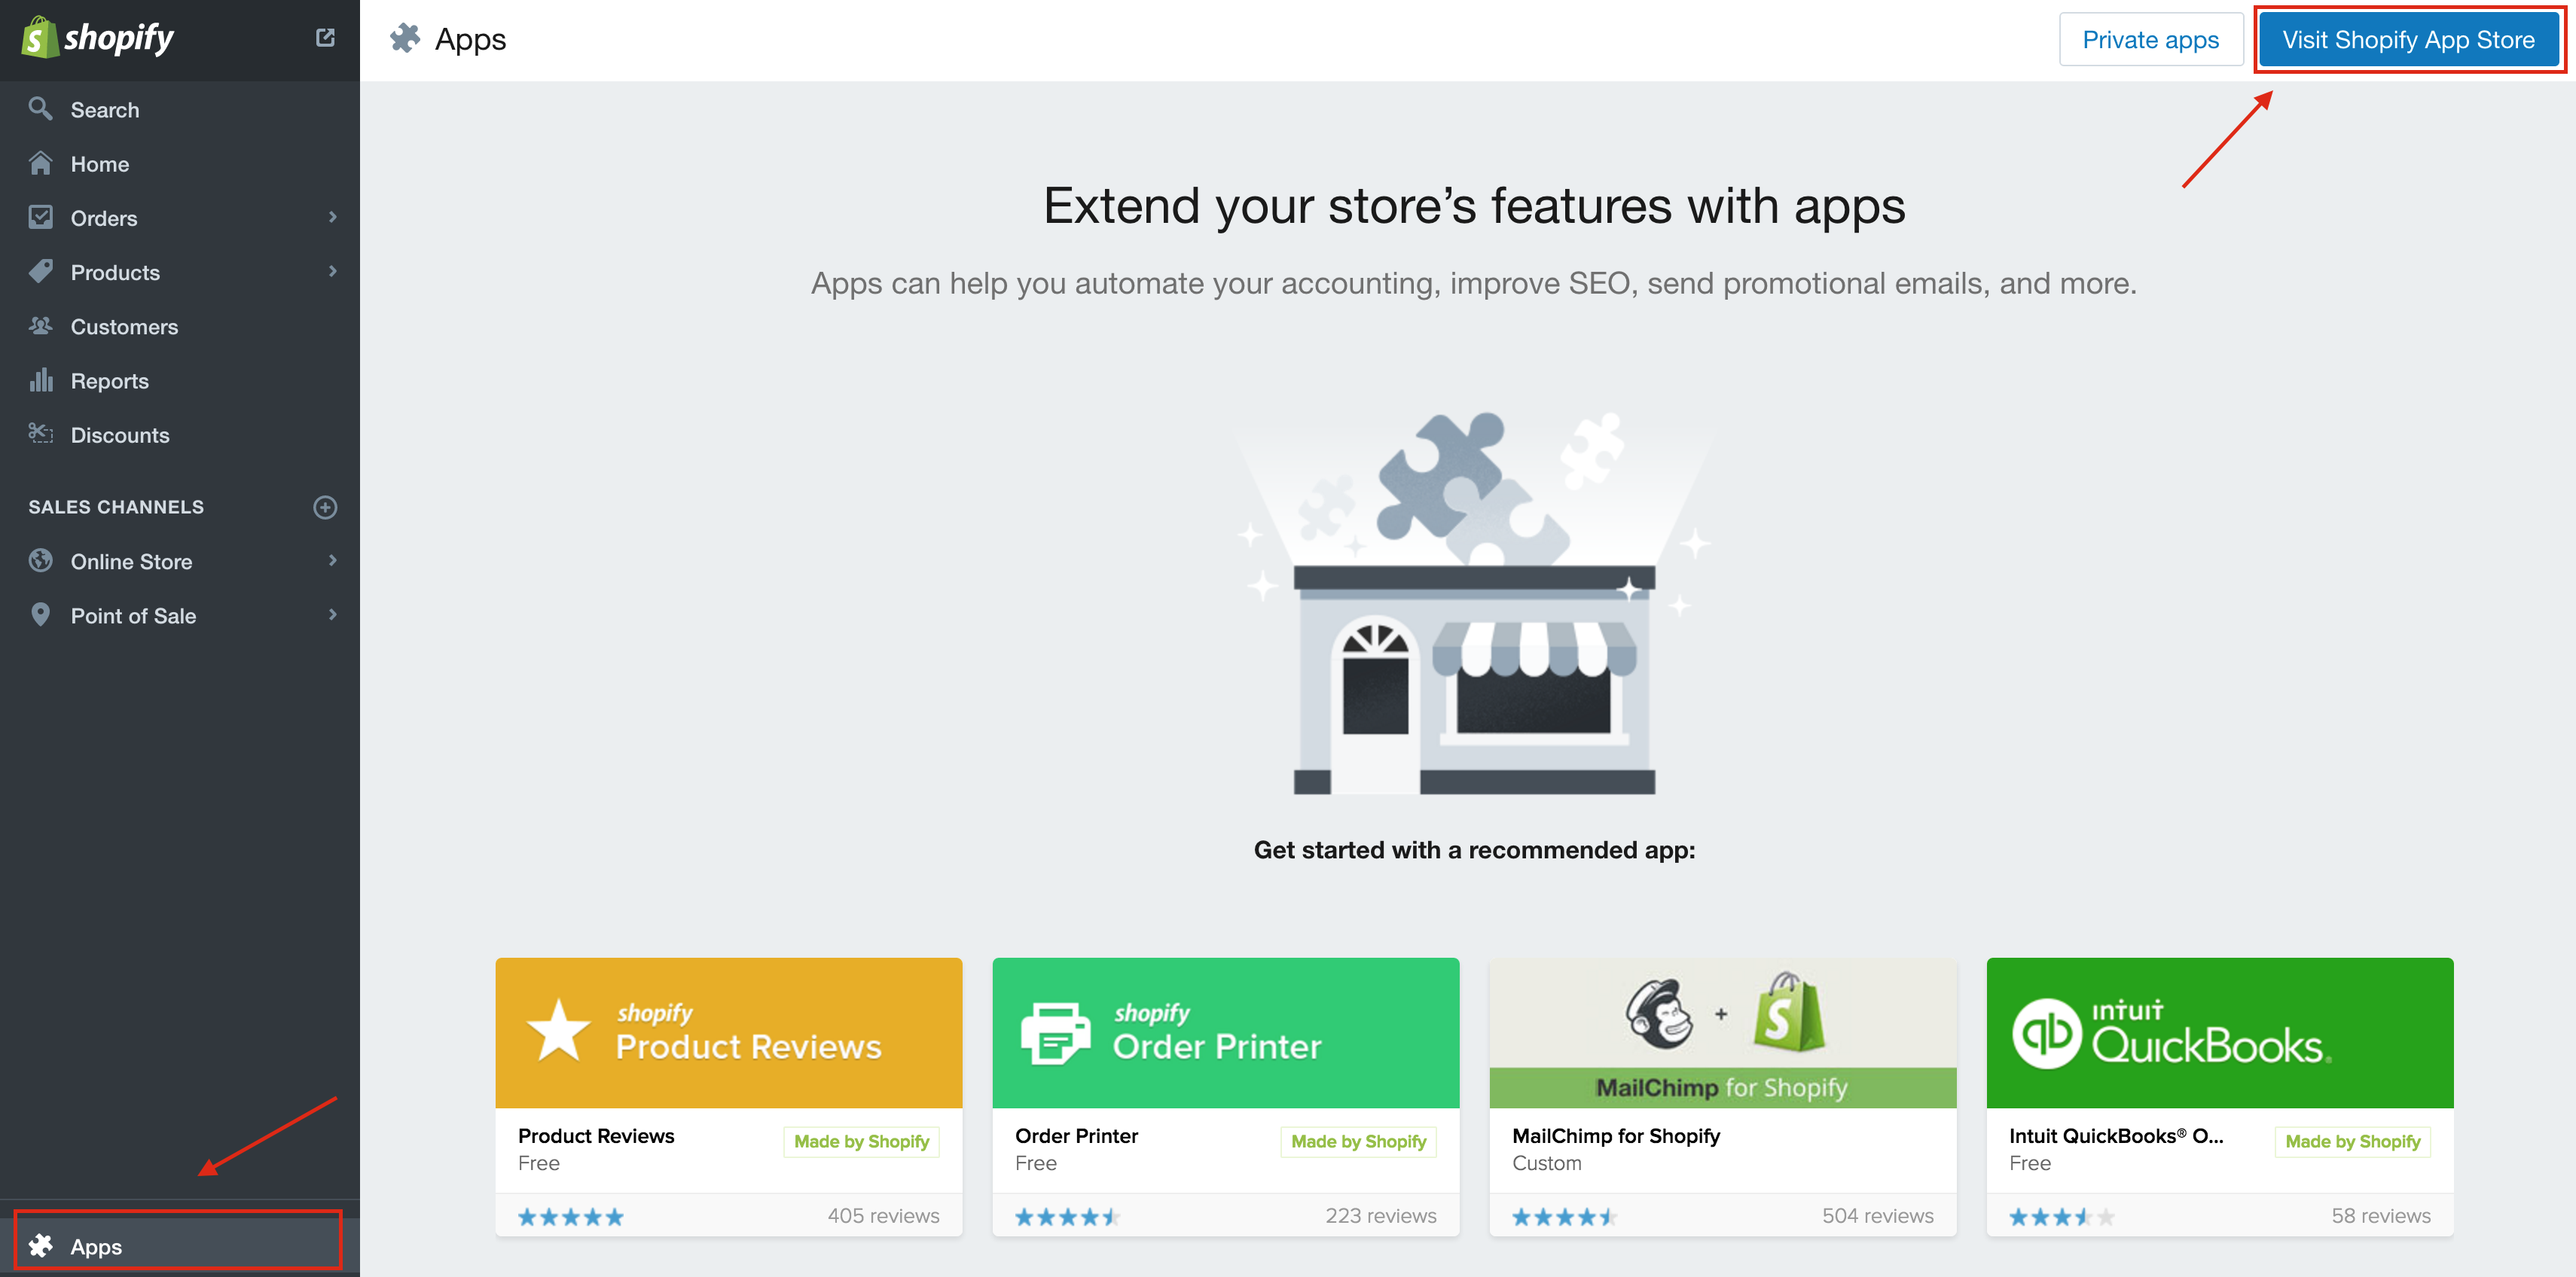Click the Reports bar chart icon
The width and height of the screenshot is (2576, 1277).
click(x=40, y=380)
